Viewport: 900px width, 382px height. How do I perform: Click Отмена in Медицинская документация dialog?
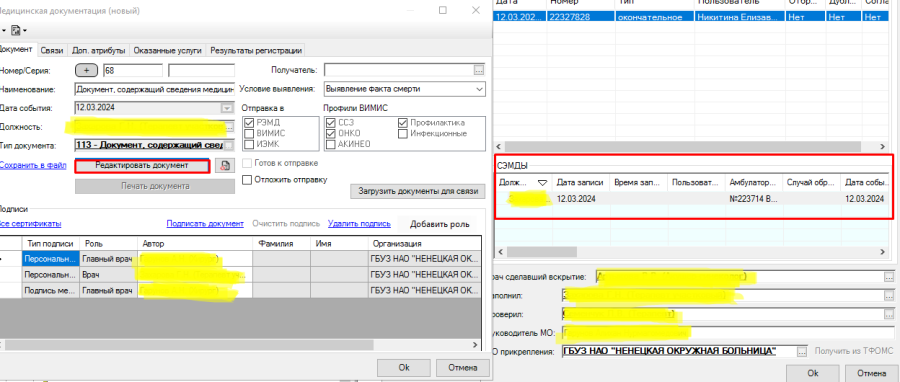tap(462, 368)
